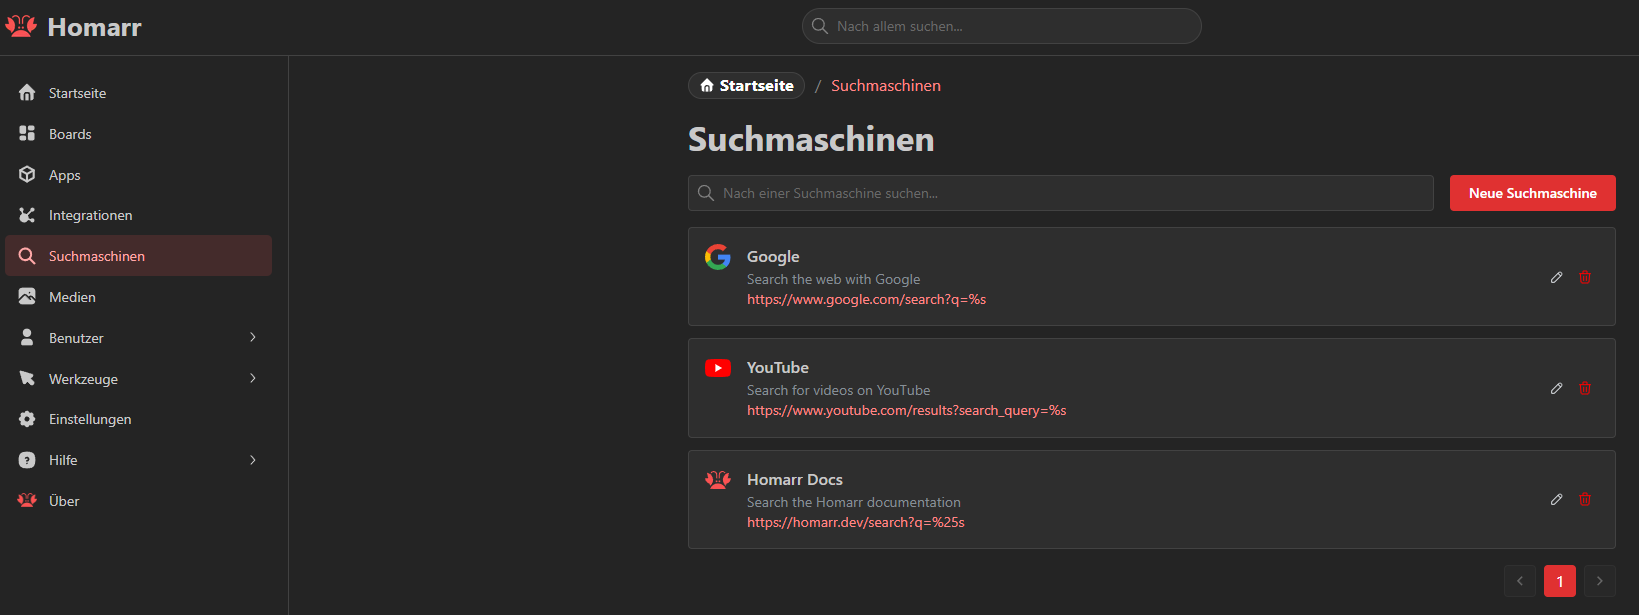The height and width of the screenshot is (615, 1639).
Task: Open the Einstellungen page
Action: (90, 419)
